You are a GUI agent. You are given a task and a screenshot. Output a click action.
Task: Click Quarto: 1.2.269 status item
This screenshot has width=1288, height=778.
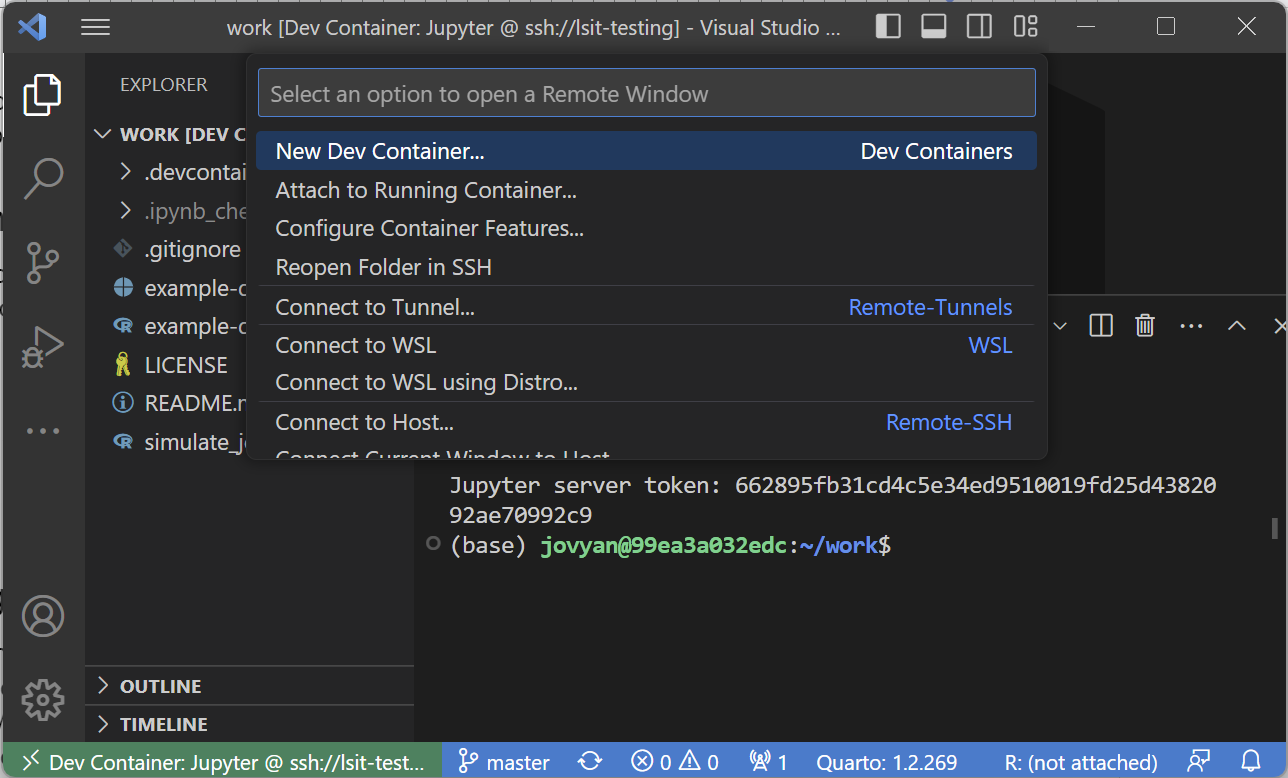(886, 762)
